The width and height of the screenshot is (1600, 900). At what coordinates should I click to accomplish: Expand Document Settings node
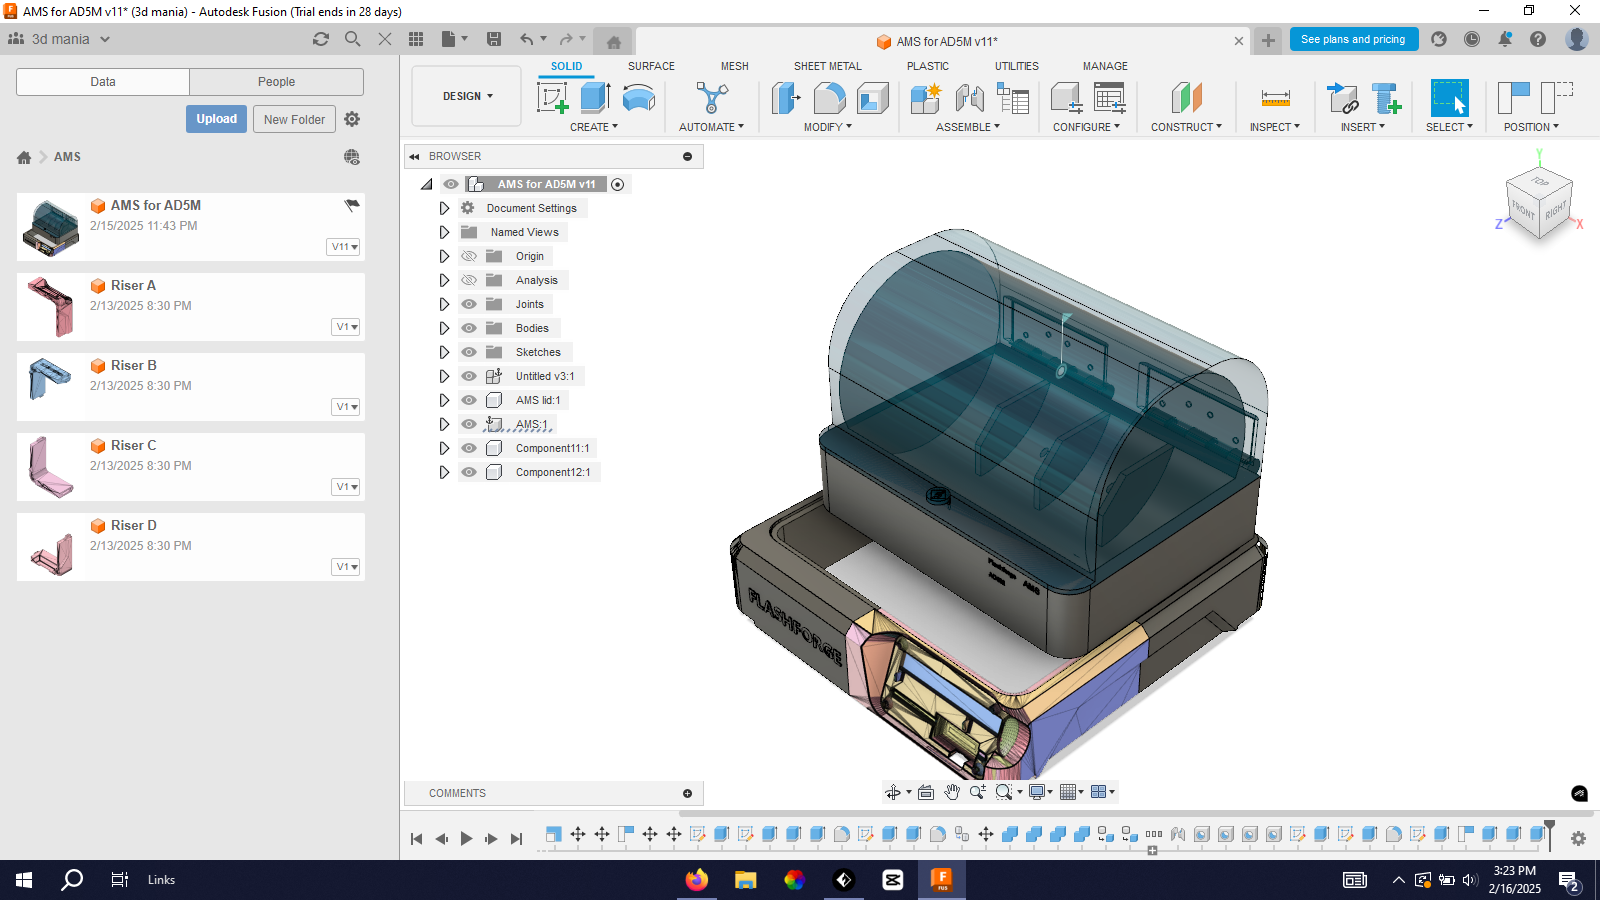[x=444, y=208]
